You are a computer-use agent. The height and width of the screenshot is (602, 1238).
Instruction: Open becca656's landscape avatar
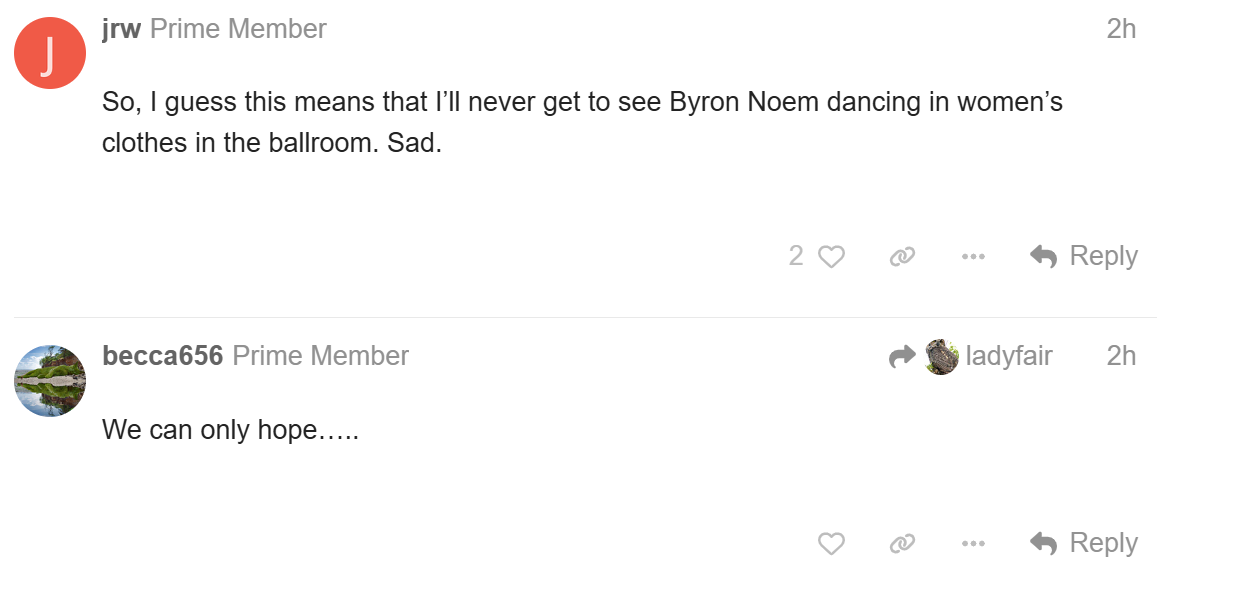pyautogui.click(x=49, y=381)
